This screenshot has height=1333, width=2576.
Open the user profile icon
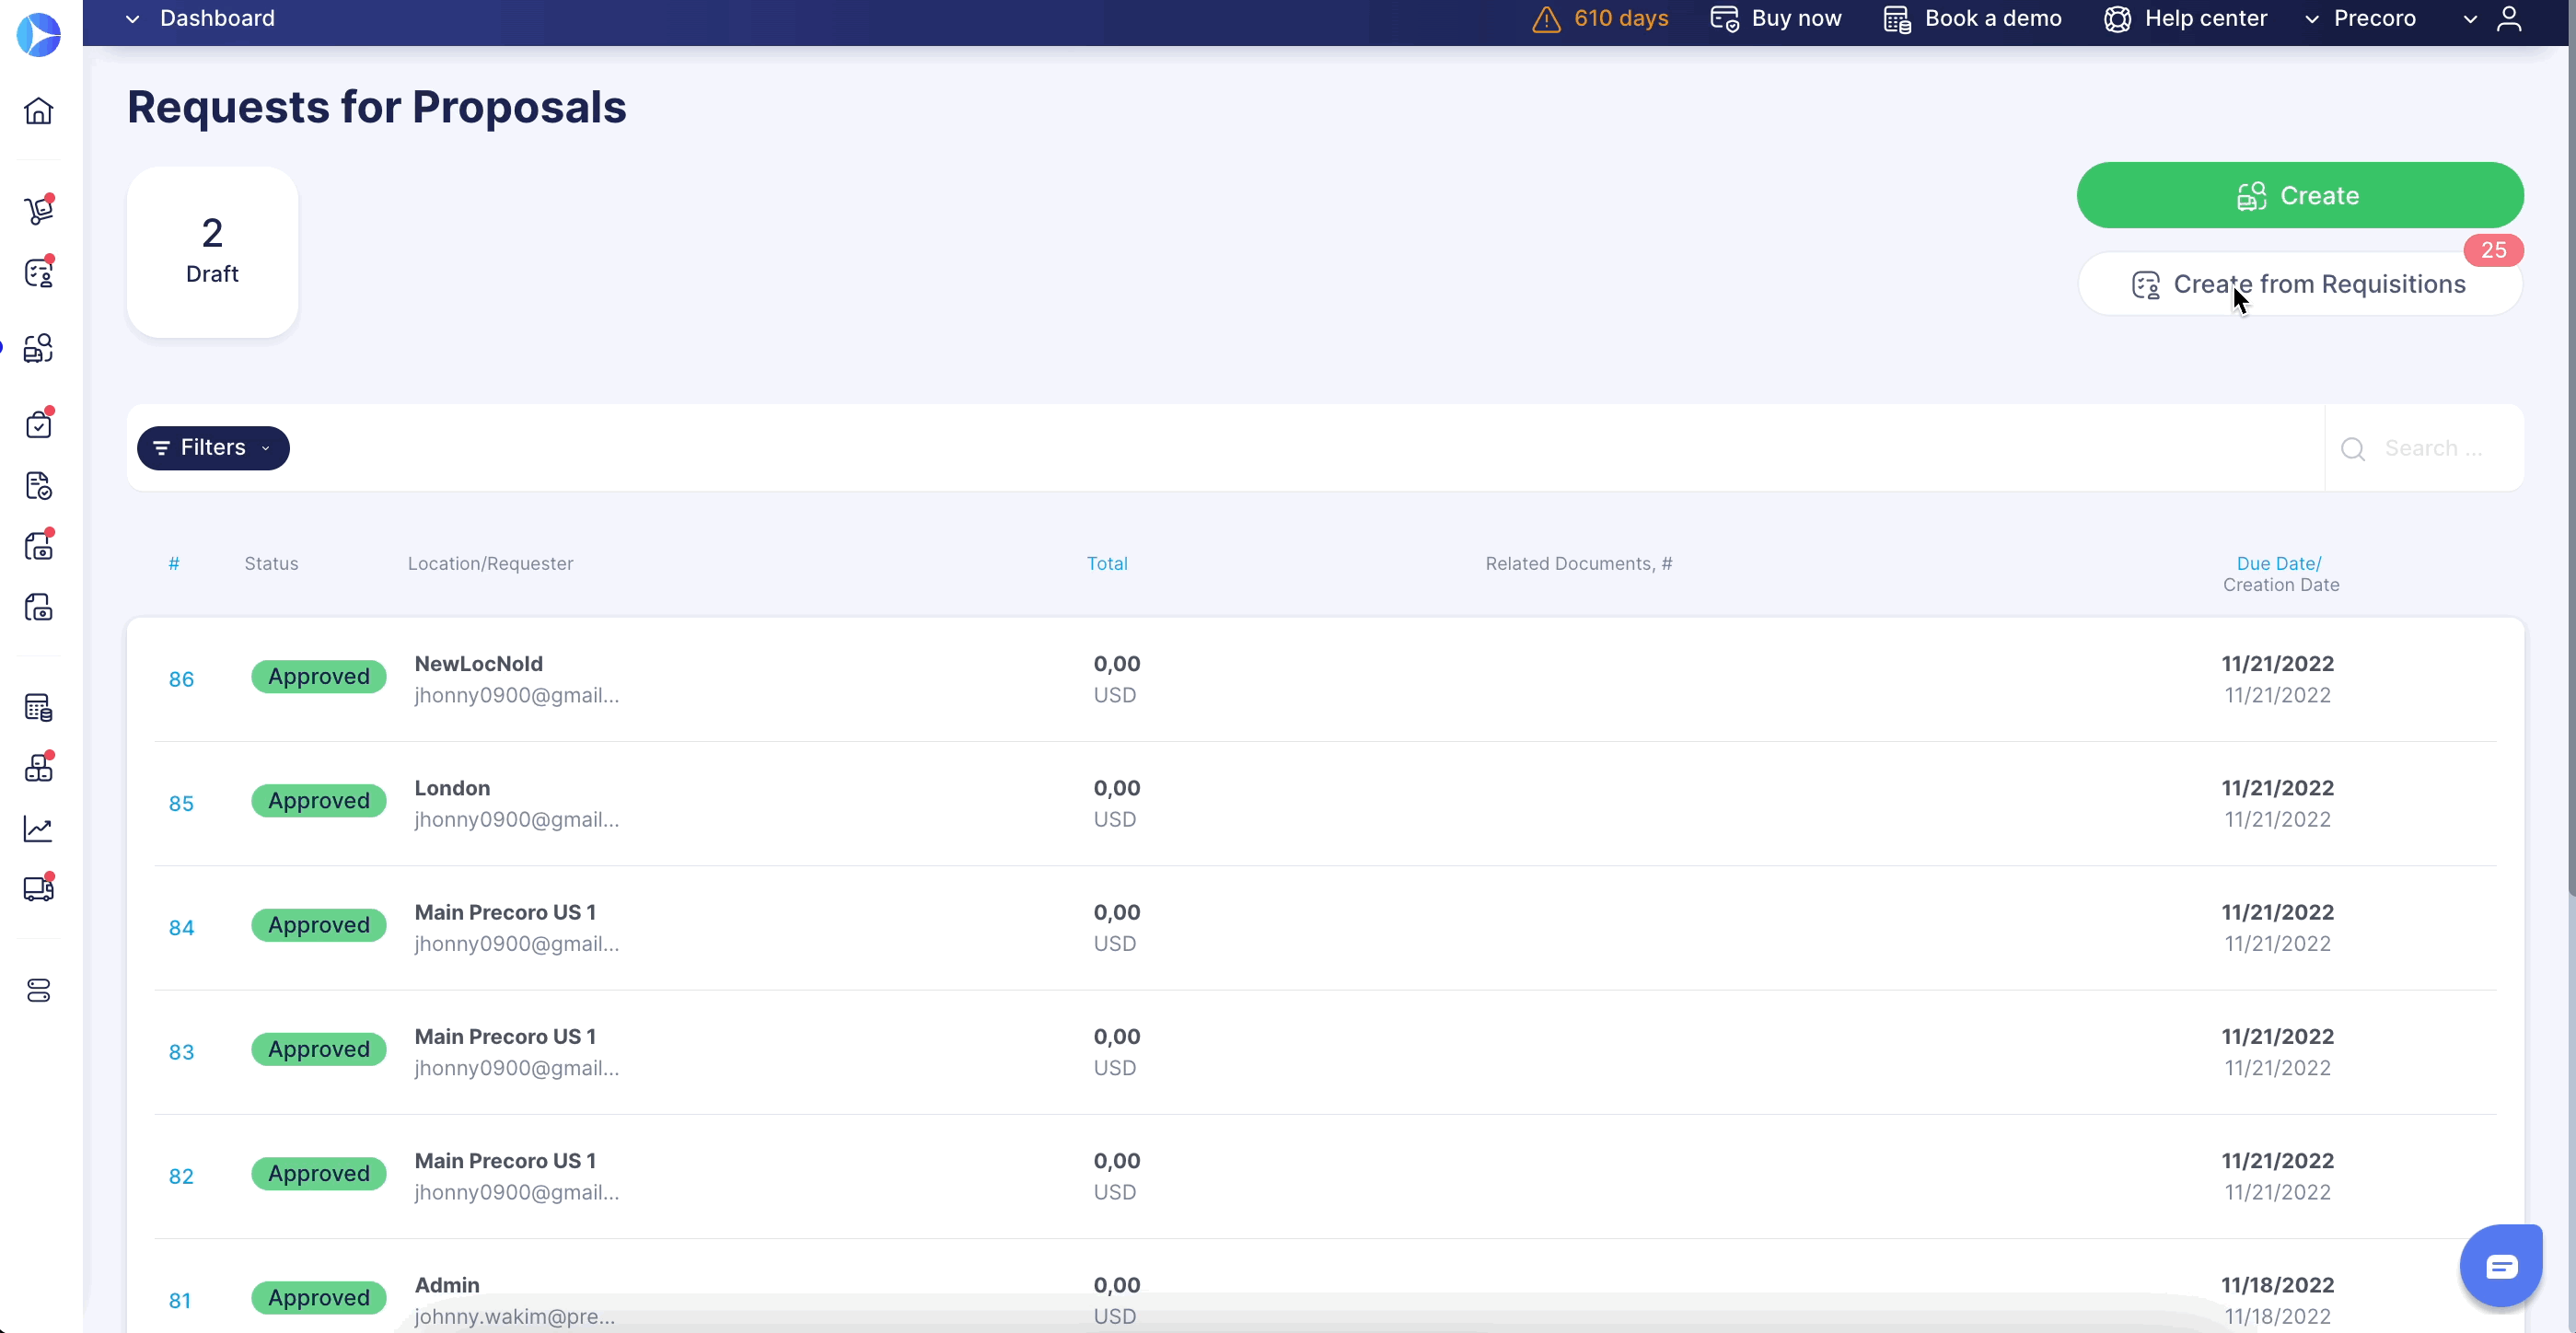(x=2509, y=19)
